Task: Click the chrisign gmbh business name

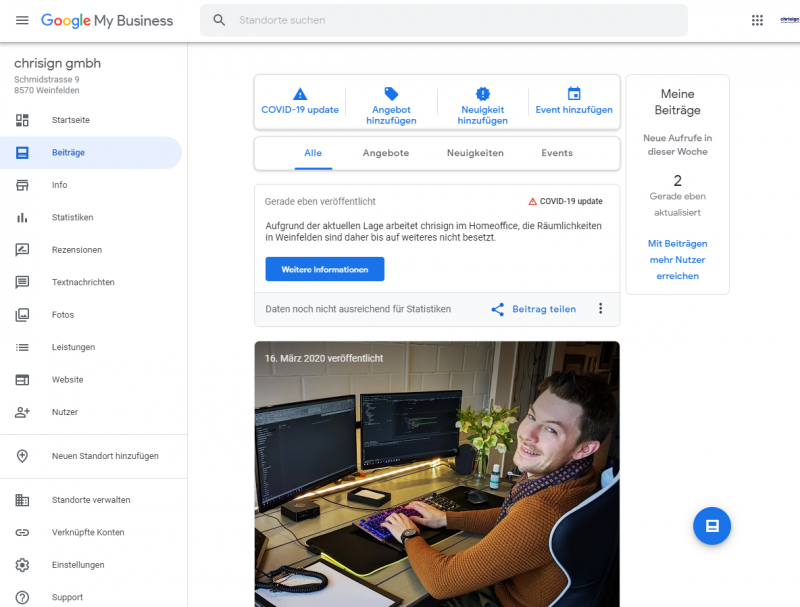Action: [x=58, y=63]
